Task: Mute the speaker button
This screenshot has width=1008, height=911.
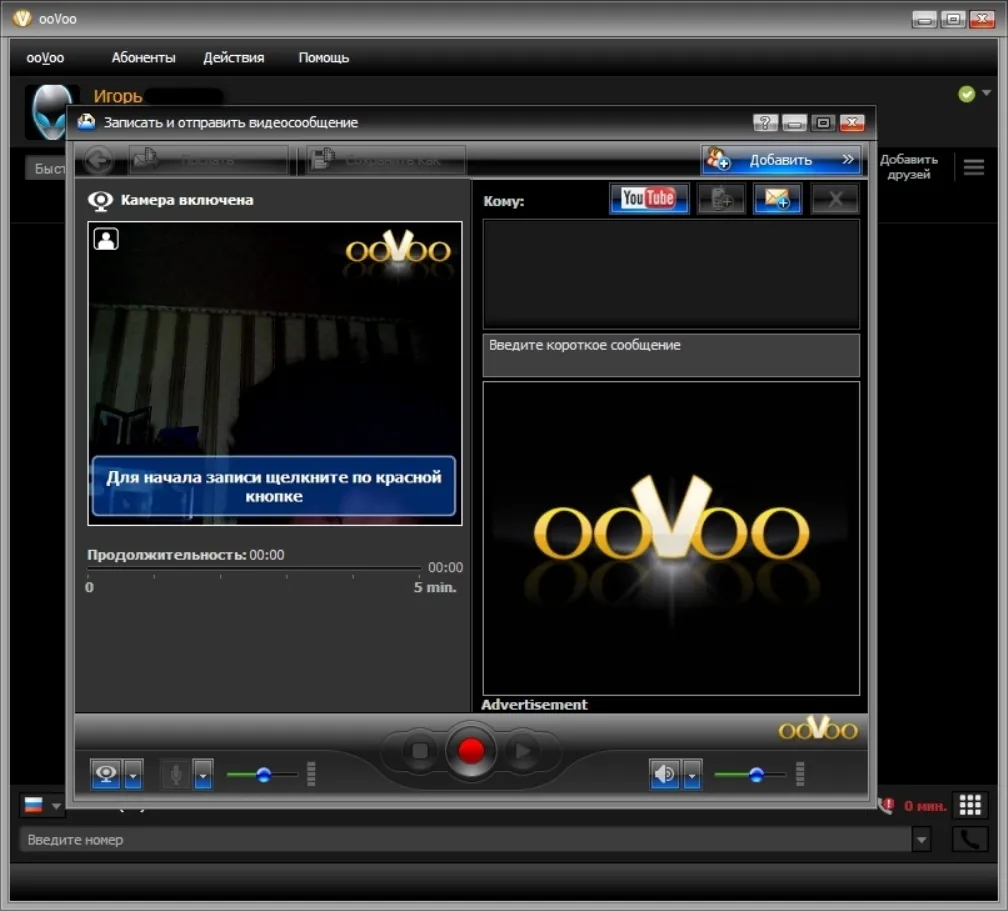Action: click(x=665, y=773)
